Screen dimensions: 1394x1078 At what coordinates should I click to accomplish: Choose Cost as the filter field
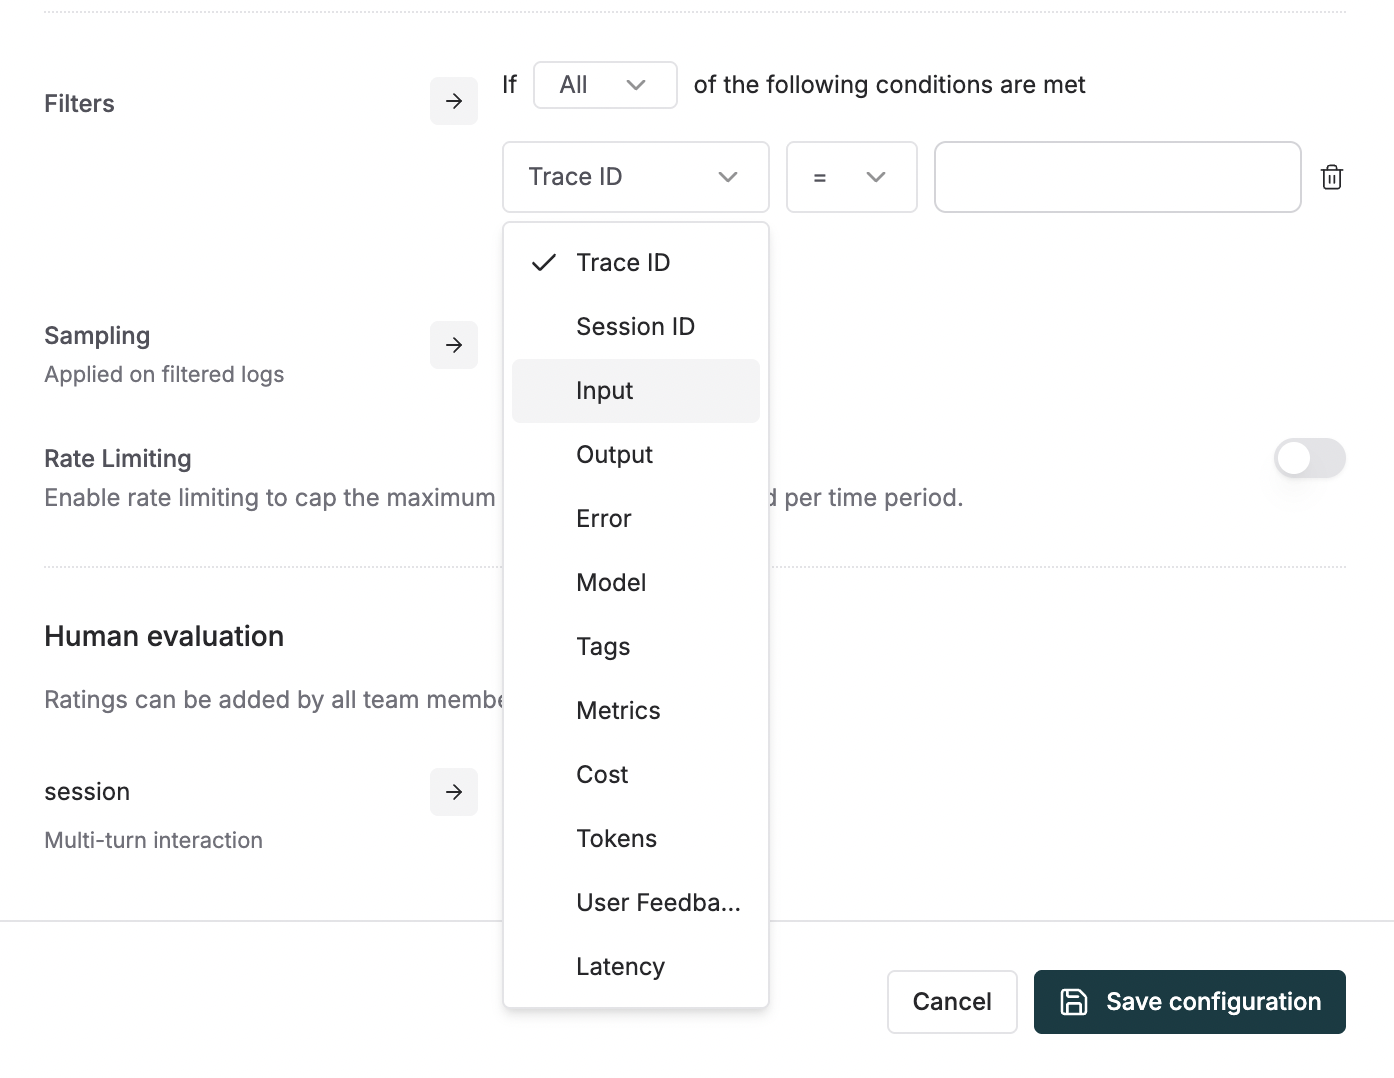(601, 774)
